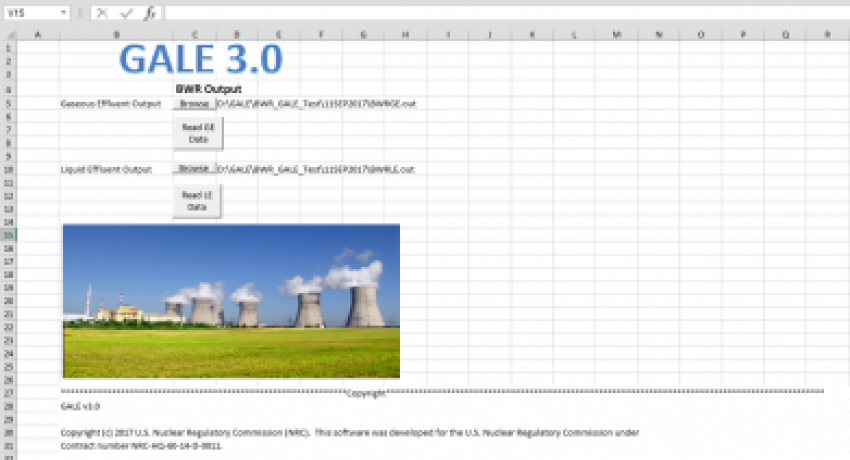Select column B header
The image size is (850, 460).
coord(117,35)
